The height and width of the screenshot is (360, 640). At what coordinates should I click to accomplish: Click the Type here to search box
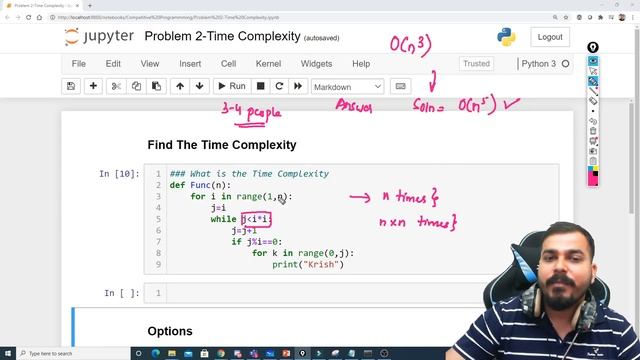pos(73,353)
